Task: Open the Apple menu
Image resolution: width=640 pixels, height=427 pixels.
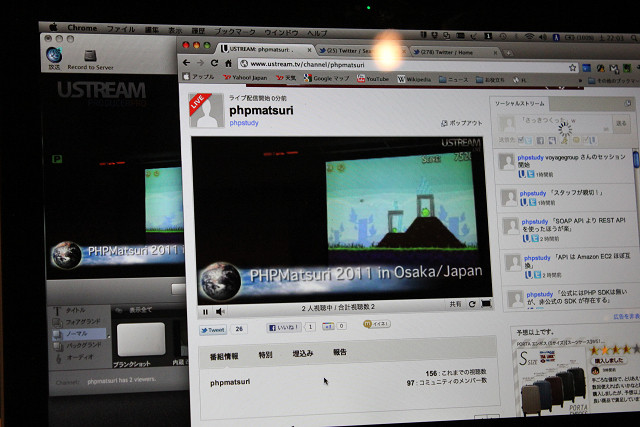Action: click(x=53, y=27)
